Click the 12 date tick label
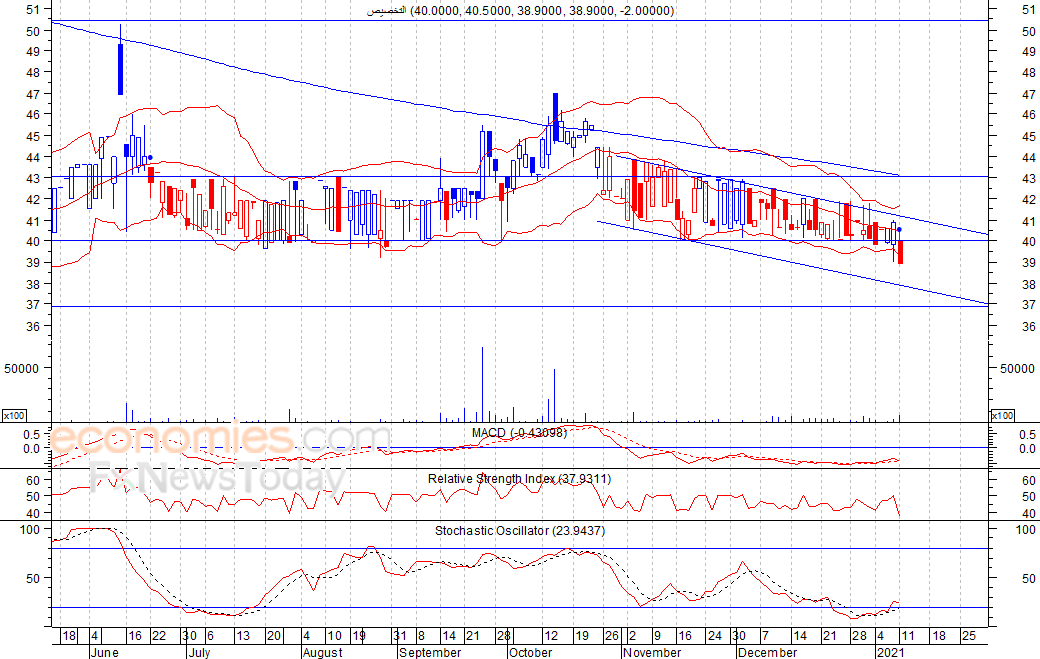The height and width of the screenshot is (659, 1040). point(551,636)
